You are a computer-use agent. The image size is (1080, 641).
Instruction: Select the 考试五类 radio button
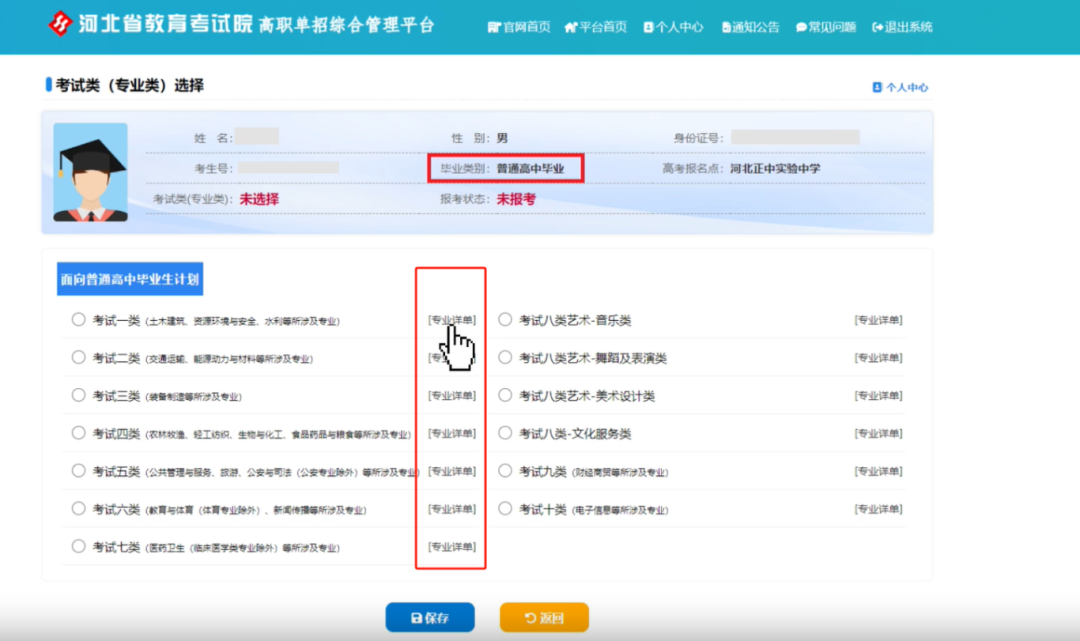point(78,471)
